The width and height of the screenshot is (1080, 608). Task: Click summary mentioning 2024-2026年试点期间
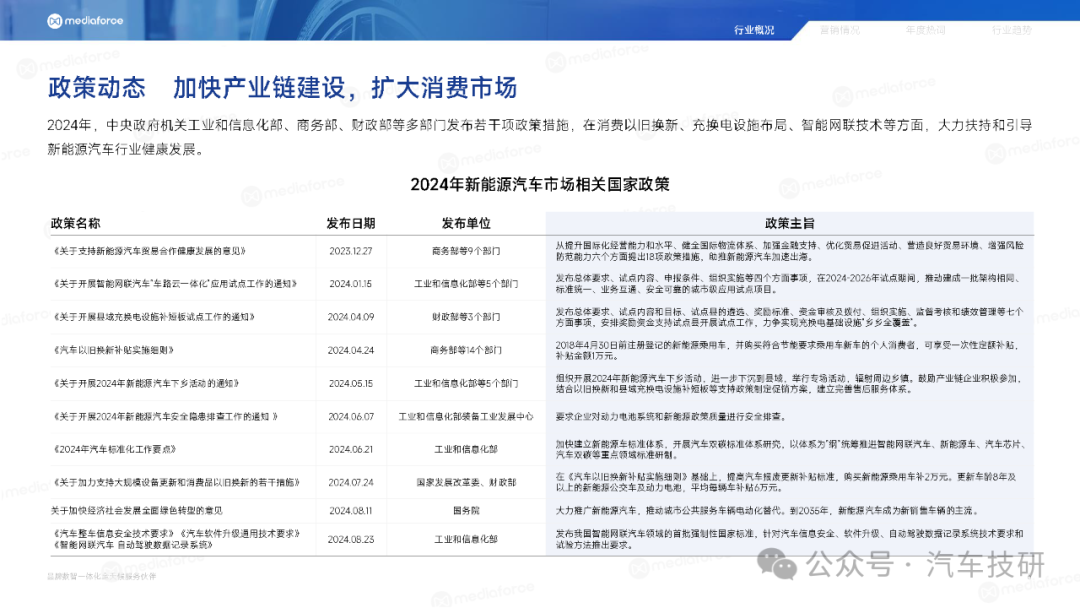pos(789,284)
